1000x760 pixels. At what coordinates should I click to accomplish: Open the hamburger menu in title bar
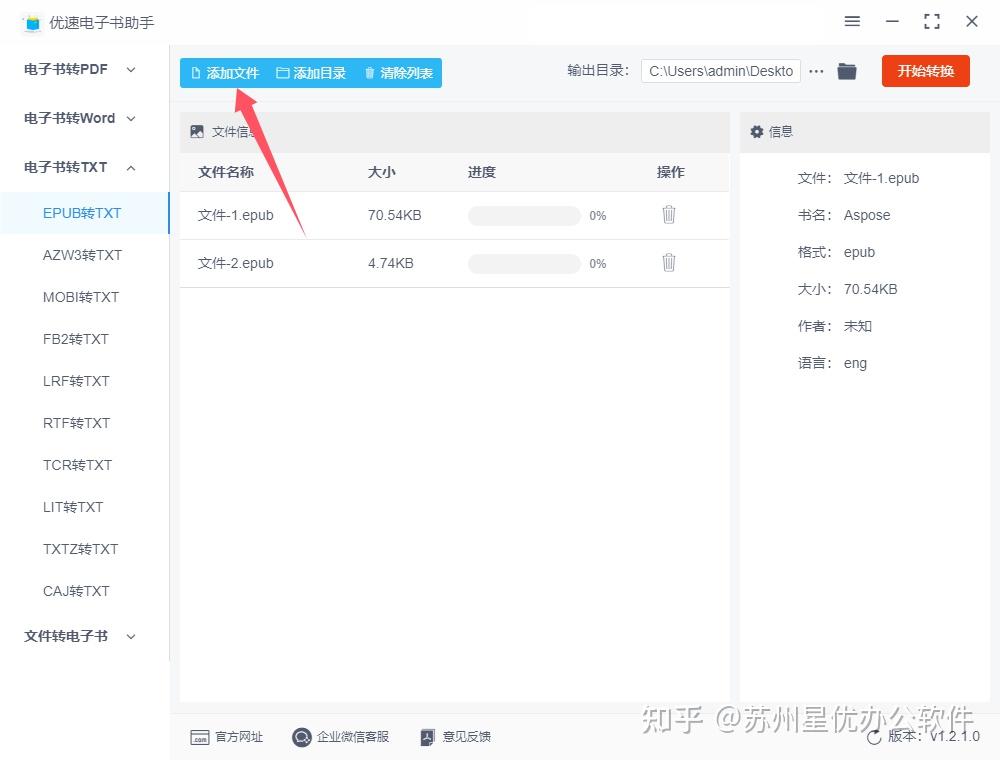(852, 22)
